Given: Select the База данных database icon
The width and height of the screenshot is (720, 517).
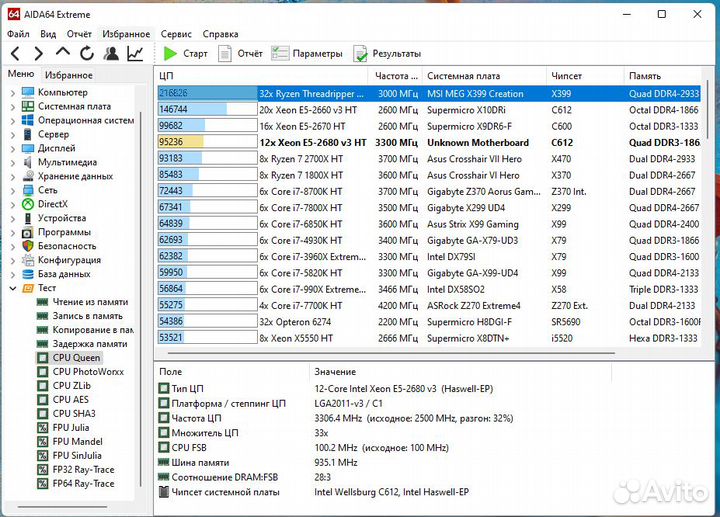Looking at the screenshot, I should [28, 274].
